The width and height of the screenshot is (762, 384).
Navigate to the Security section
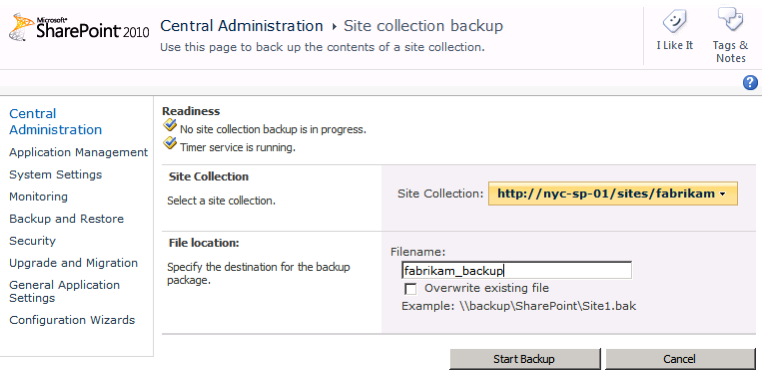(33, 241)
